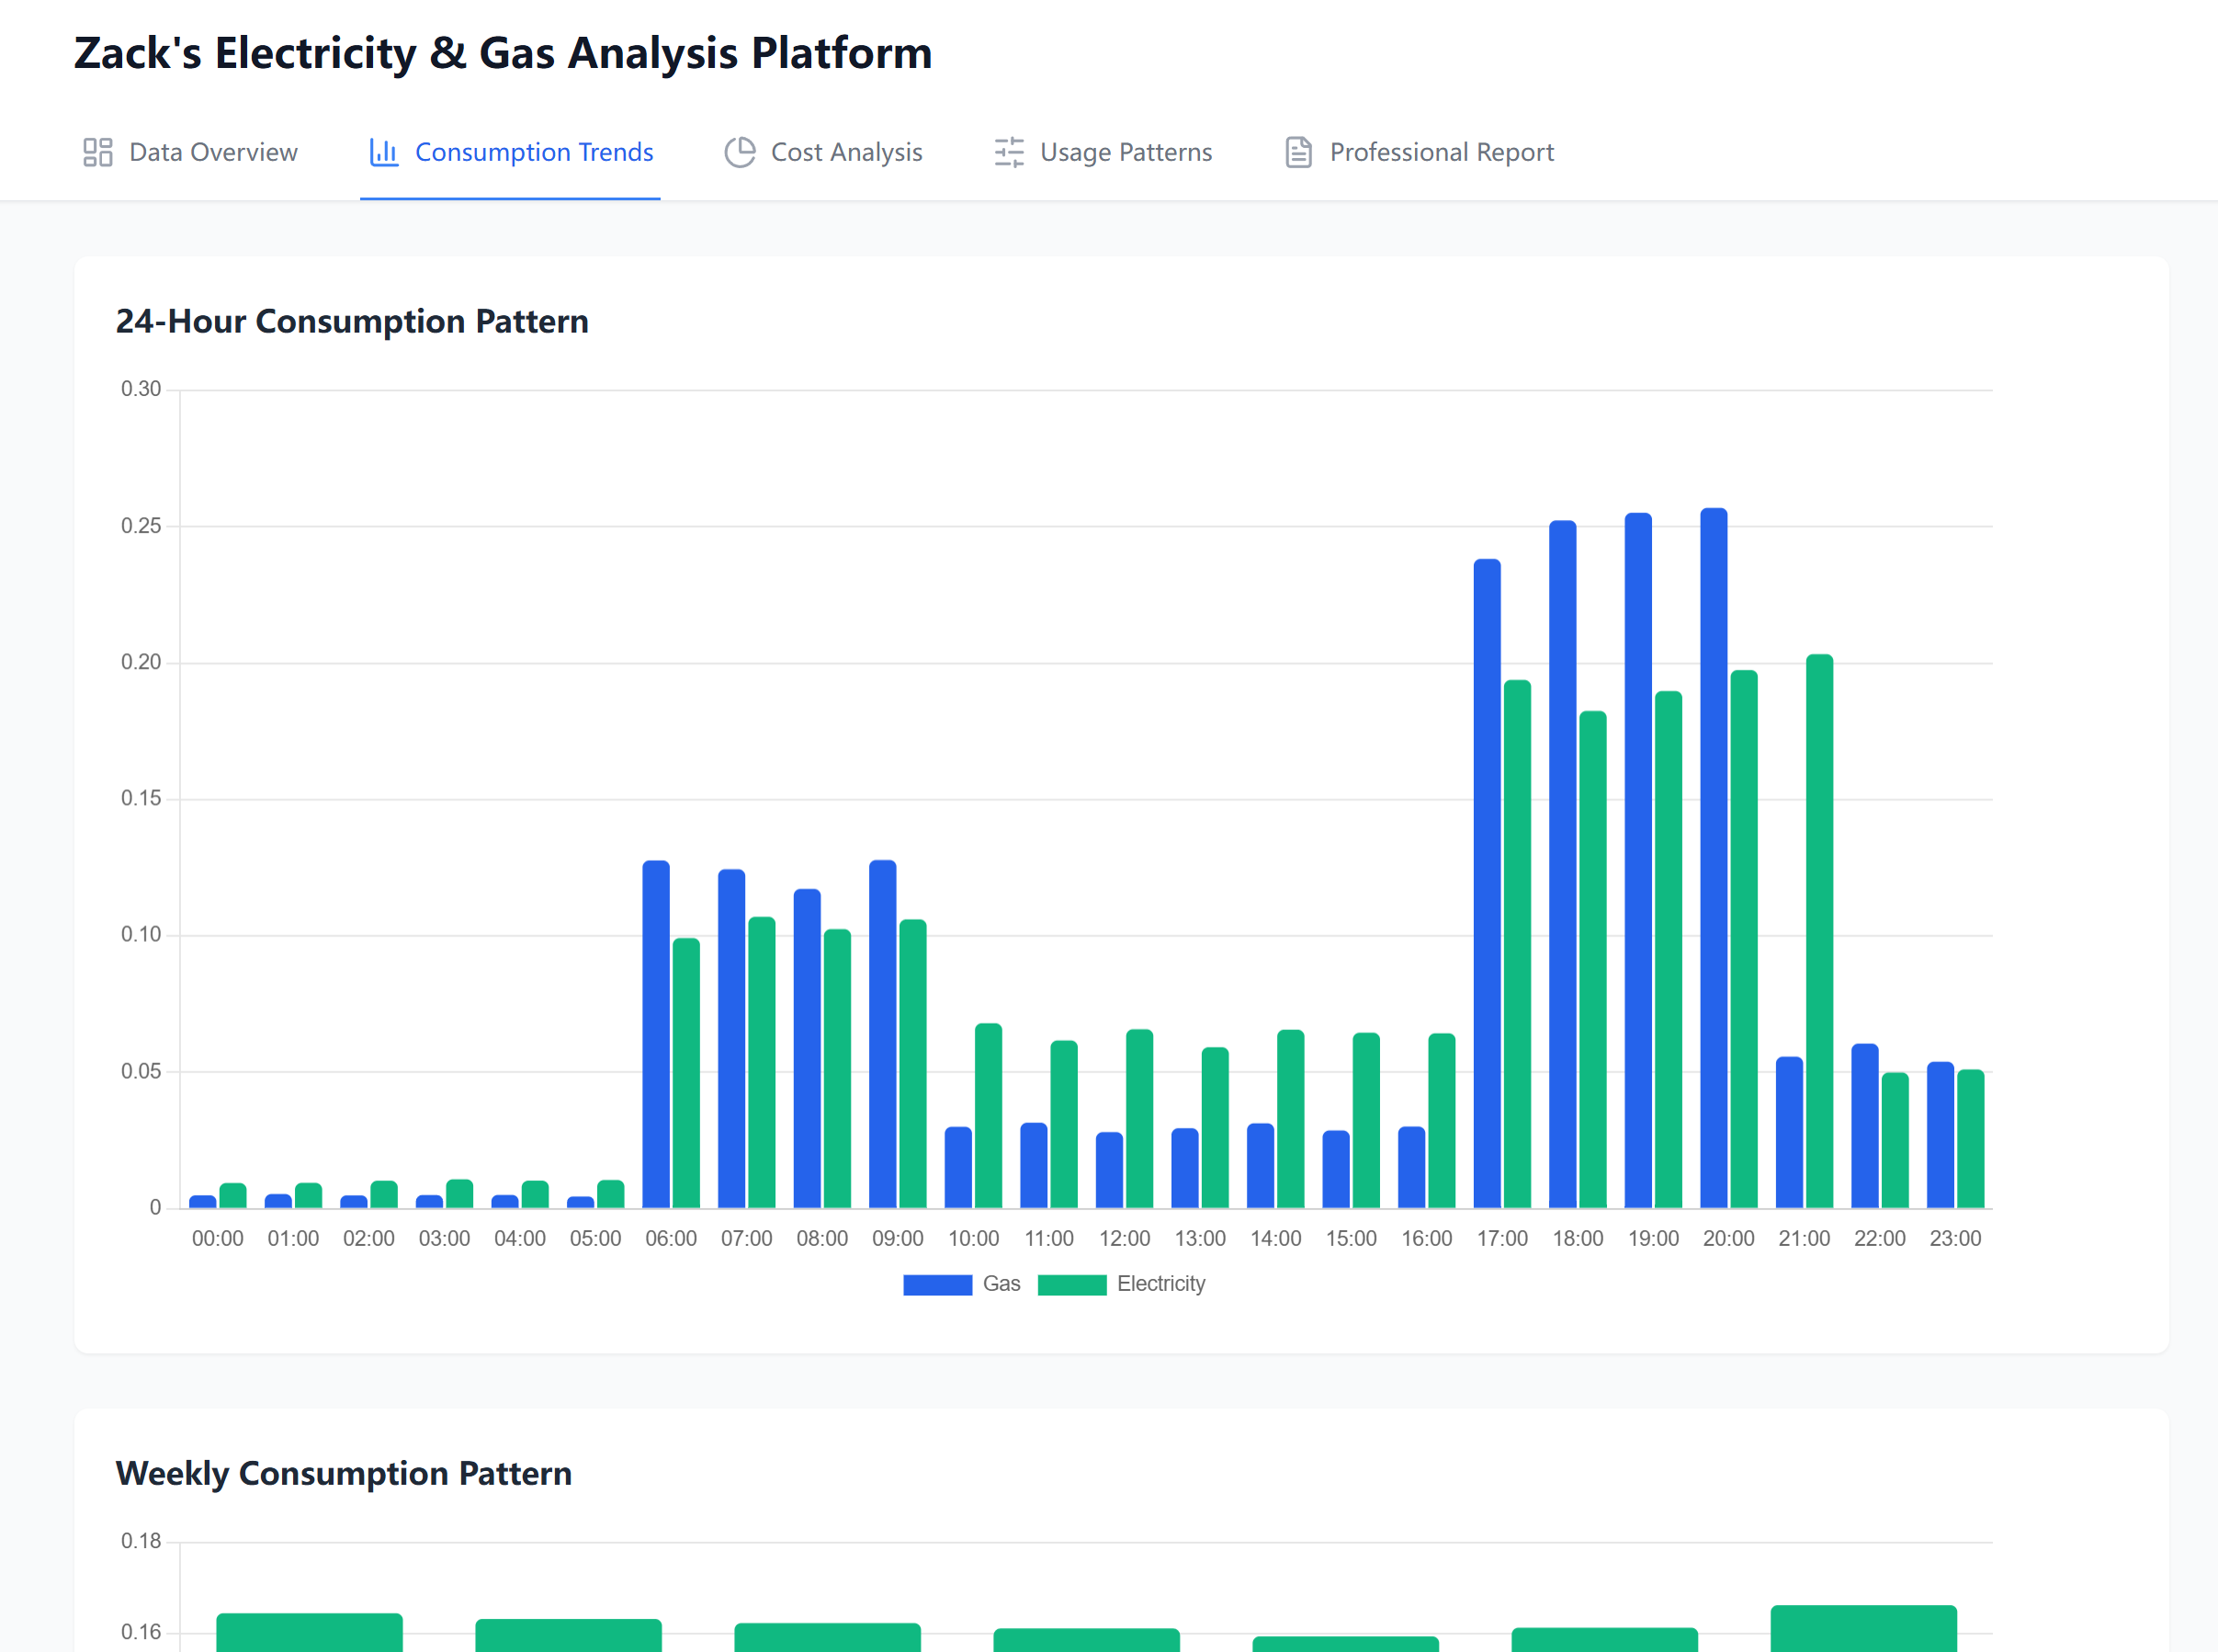Click the Weekly Consumption Pattern heading
This screenshot has width=2218, height=1652.
coord(344,1474)
